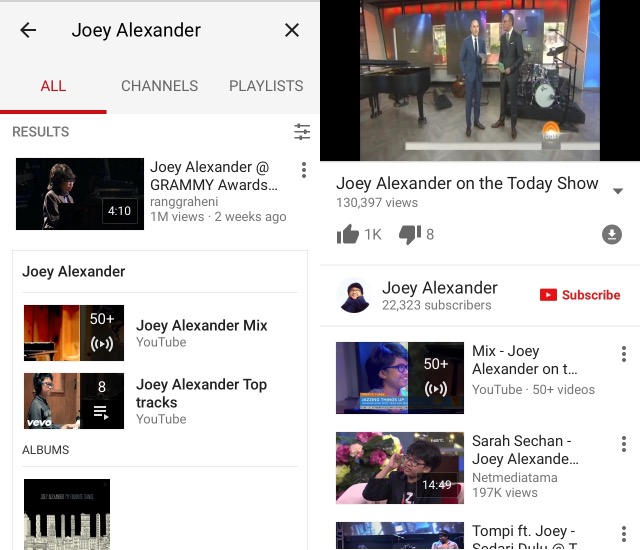The image size is (640, 550).
Task: Select the ALL results tab
Action: 53,86
